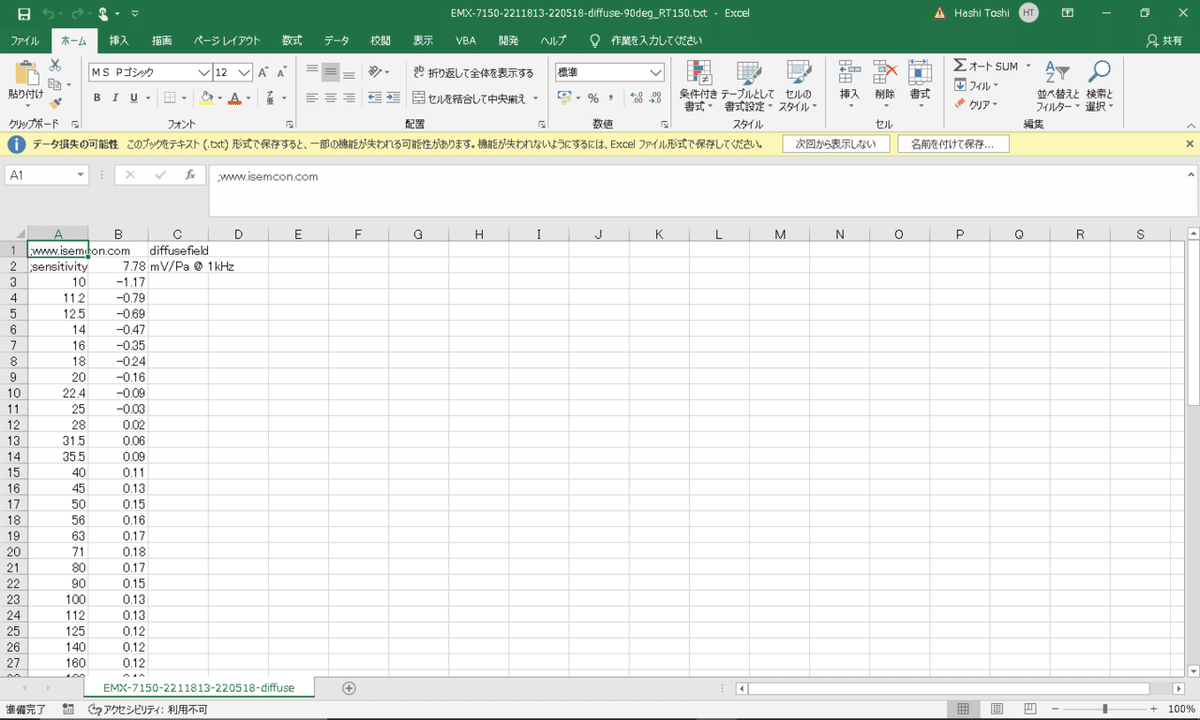Screen dimensions: 1200x720
Task: Click Find & Select (検索と選択) magnifier icon
Action: tap(1099, 73)
